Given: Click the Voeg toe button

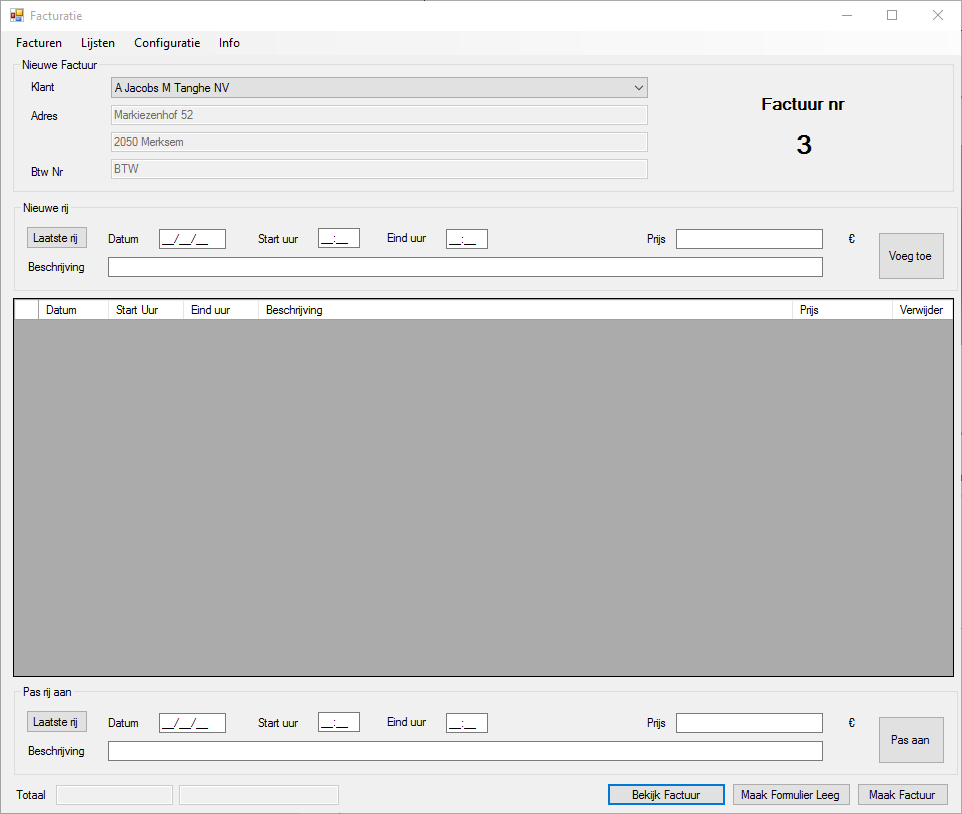Looking at the screenshot, I should click(910, 256).
